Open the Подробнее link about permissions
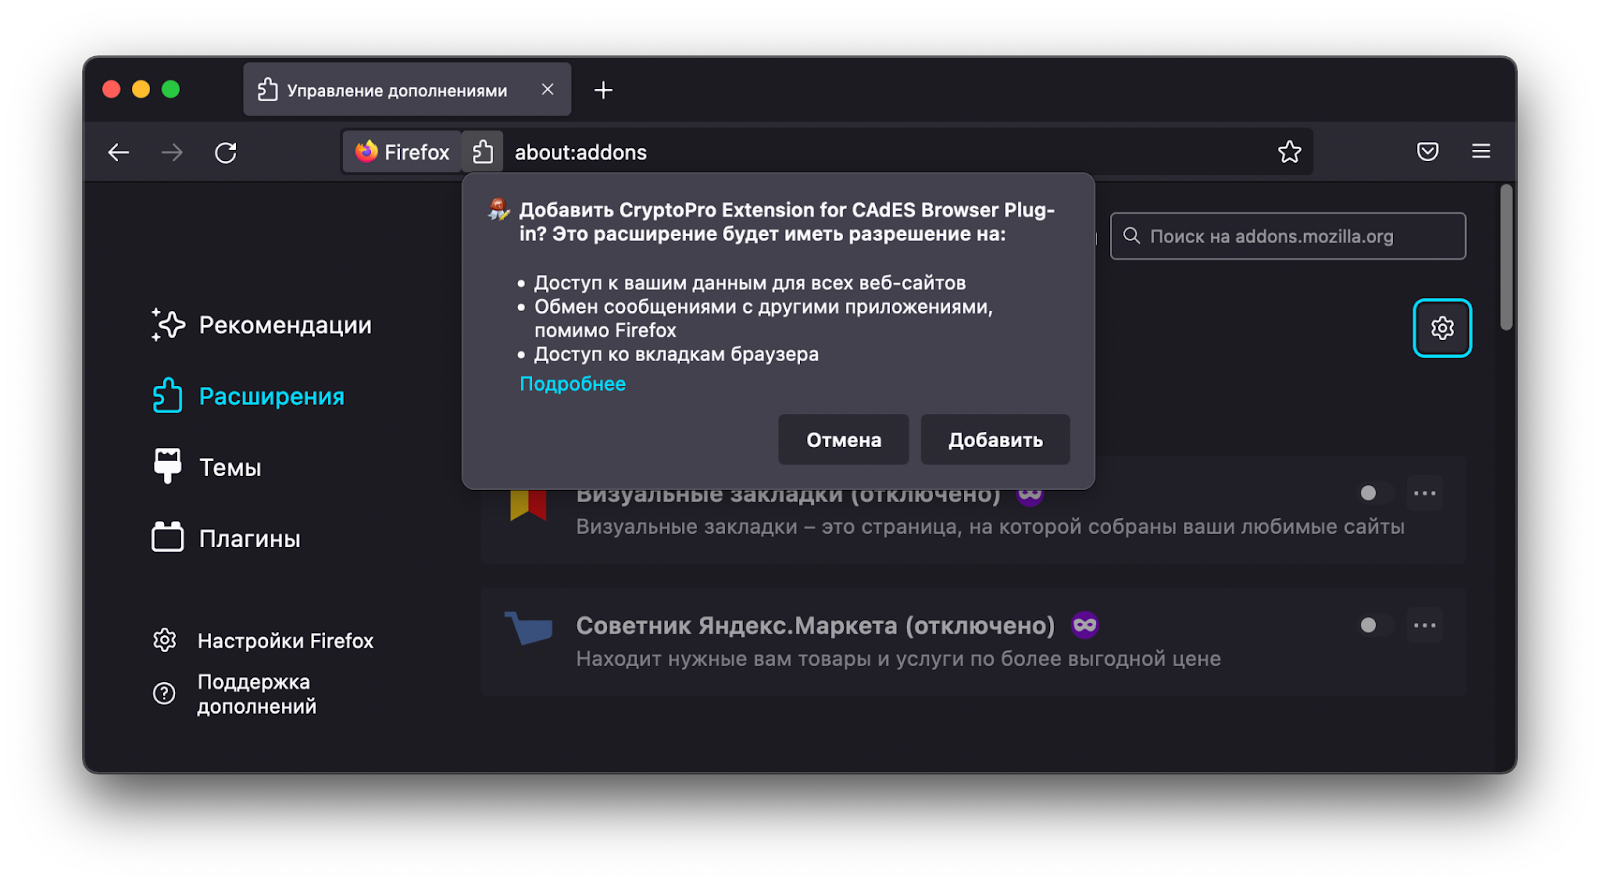Viewport: 1600px width, 883px height. click(x=572, y=384)
